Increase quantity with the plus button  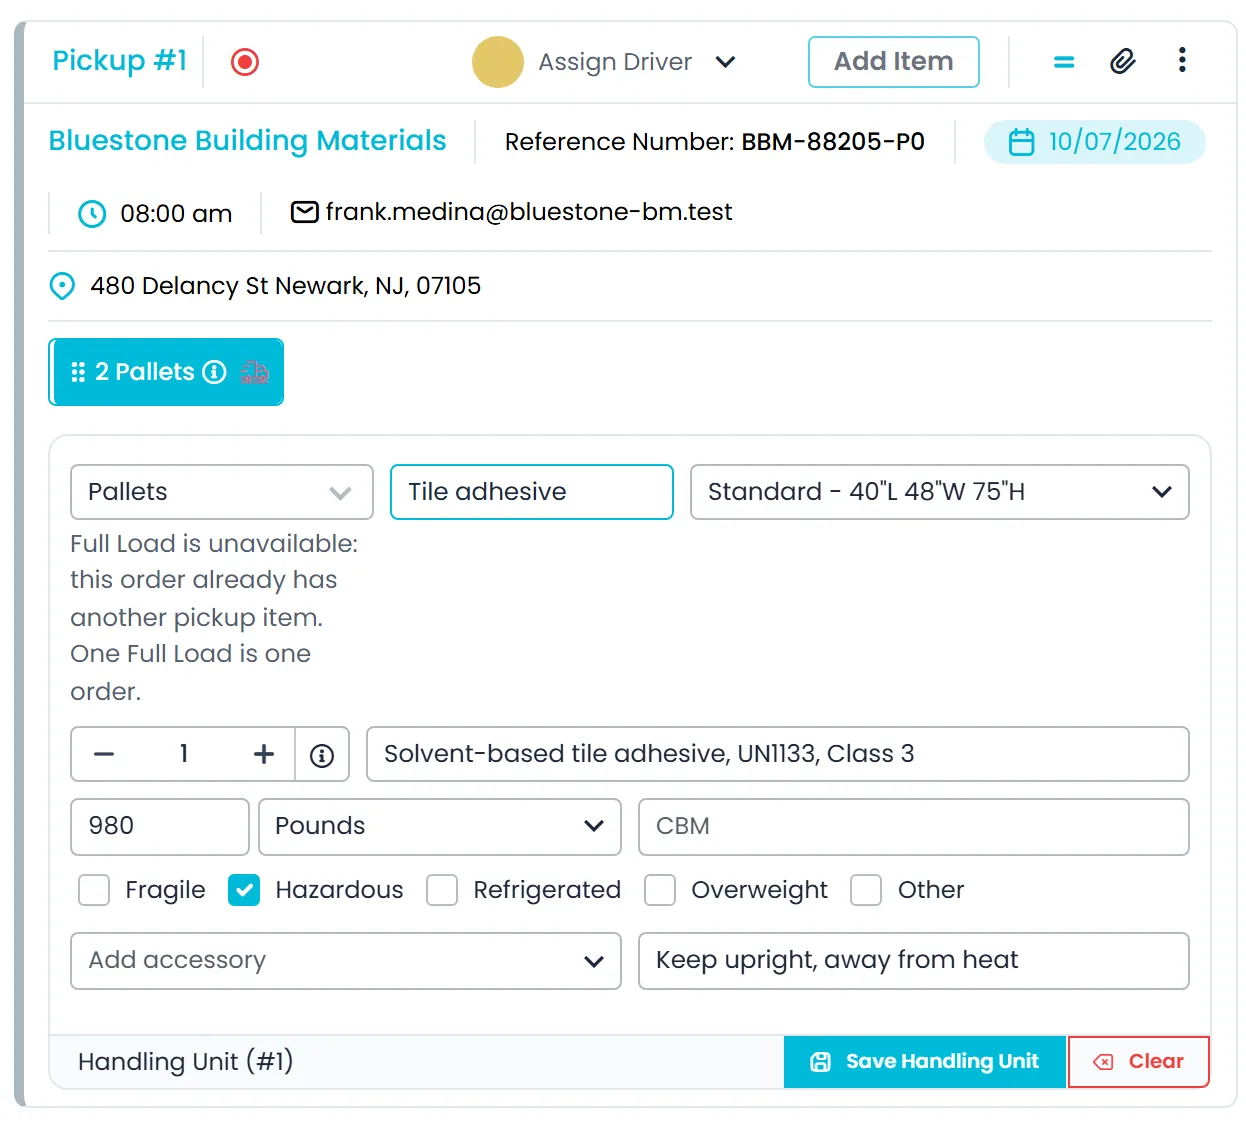point(264,754)
